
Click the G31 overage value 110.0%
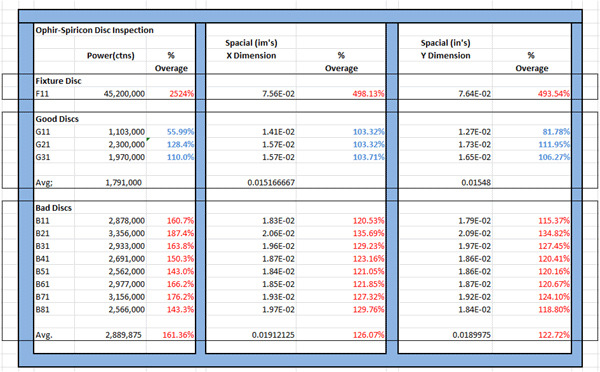pos(180,157)
